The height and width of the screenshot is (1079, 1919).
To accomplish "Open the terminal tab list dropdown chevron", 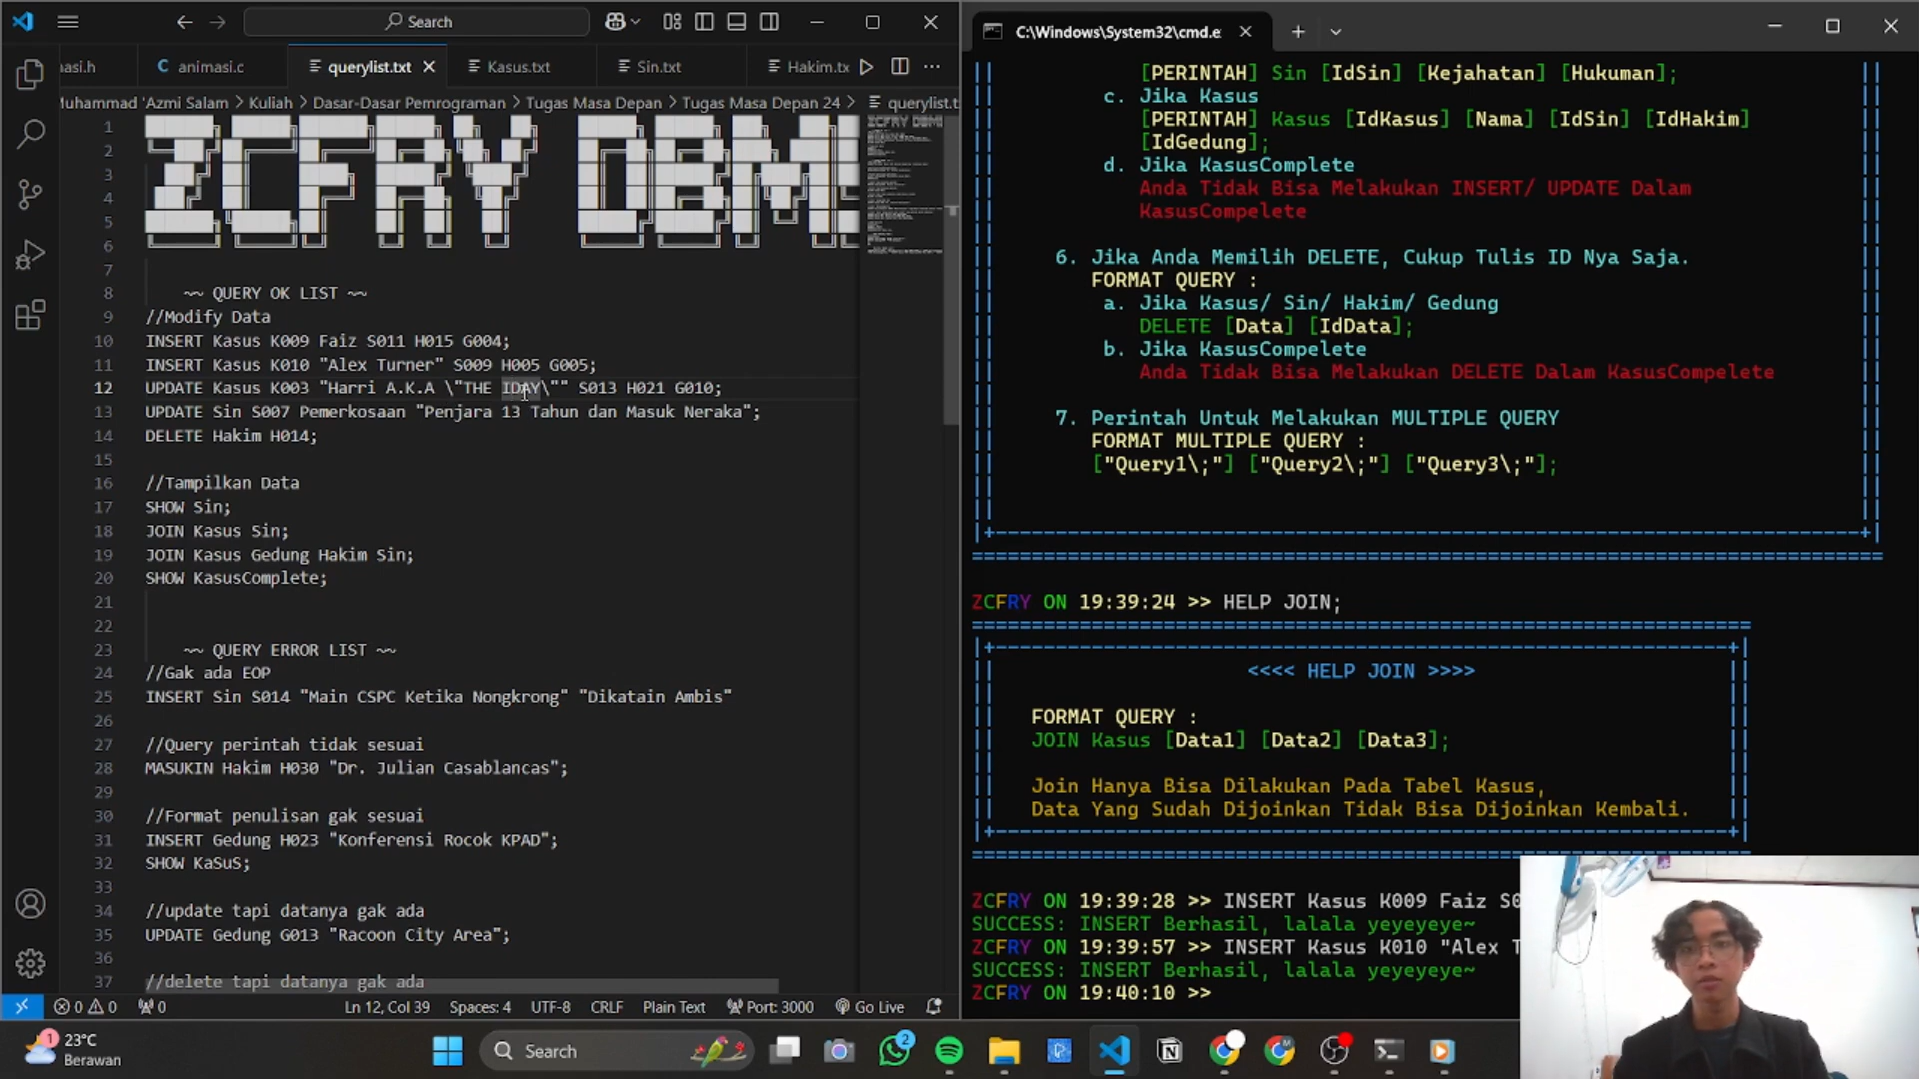I will (1336, 31).
